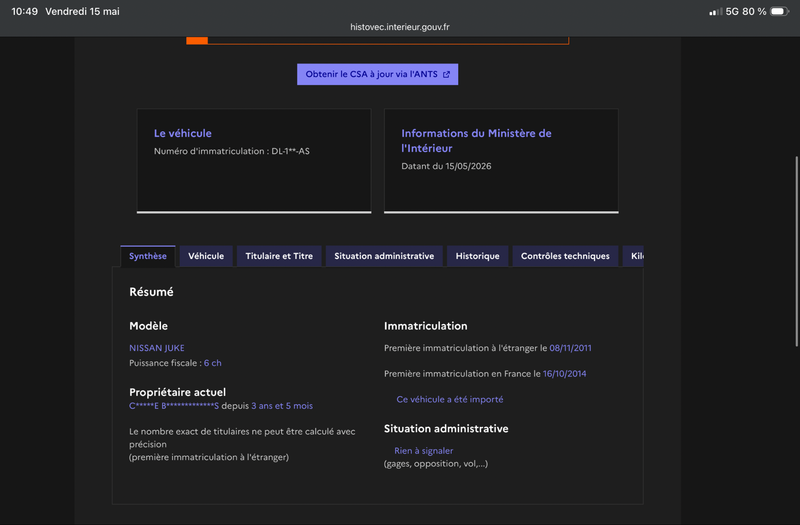Open the partially visible Kilométrage tab
The height and width of the screenshot is (525, 800).
(634, 256)
